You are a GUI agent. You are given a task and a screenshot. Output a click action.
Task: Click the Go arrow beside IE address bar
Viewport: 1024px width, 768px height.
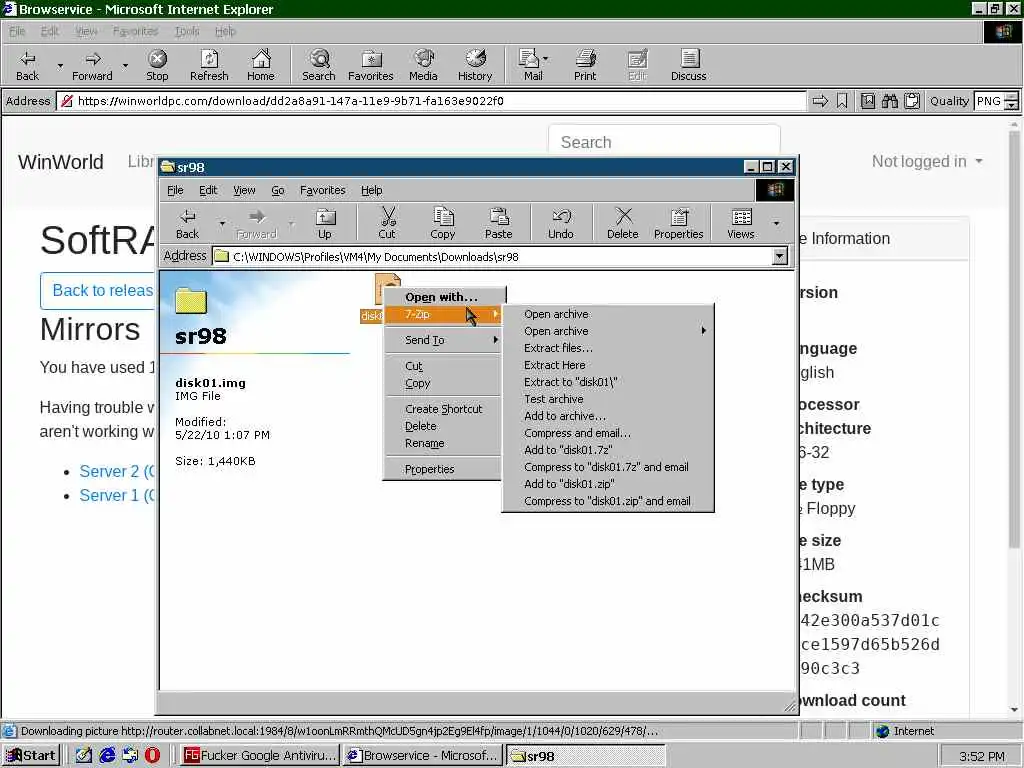[x=820, y=101]
